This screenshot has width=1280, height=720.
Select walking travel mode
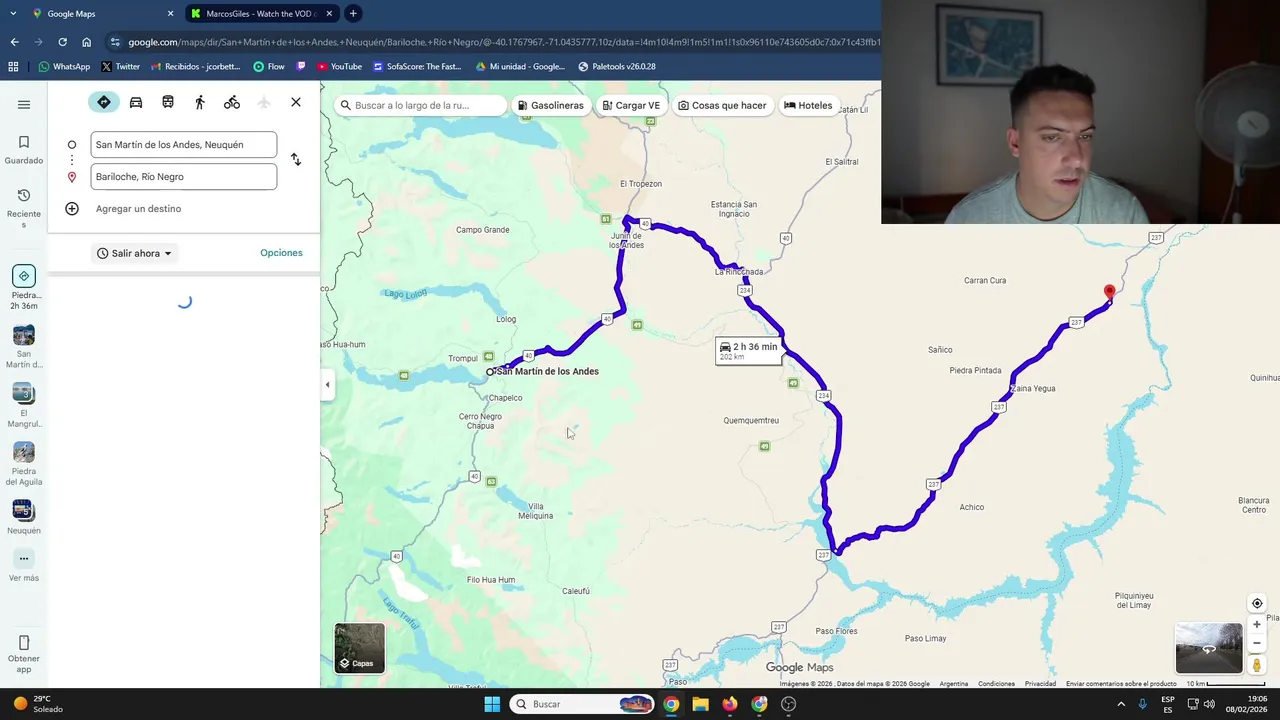[x=200, y=102]
